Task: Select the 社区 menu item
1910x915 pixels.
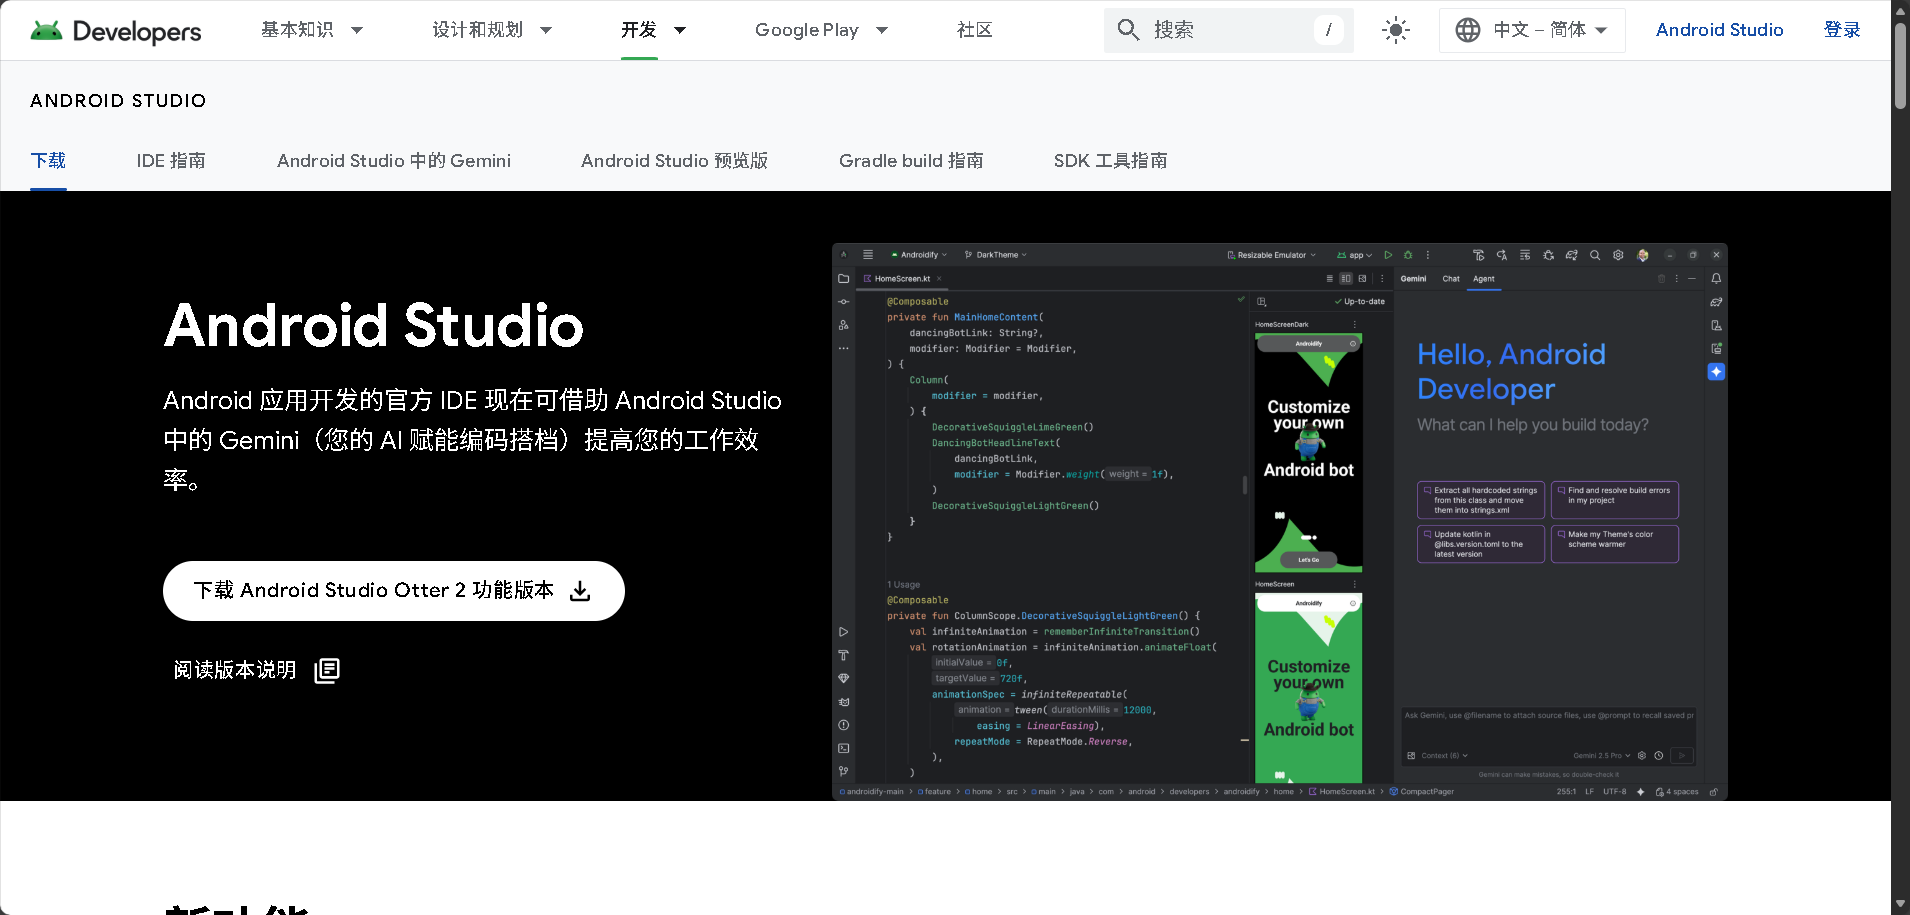Action: coord(973,30)
